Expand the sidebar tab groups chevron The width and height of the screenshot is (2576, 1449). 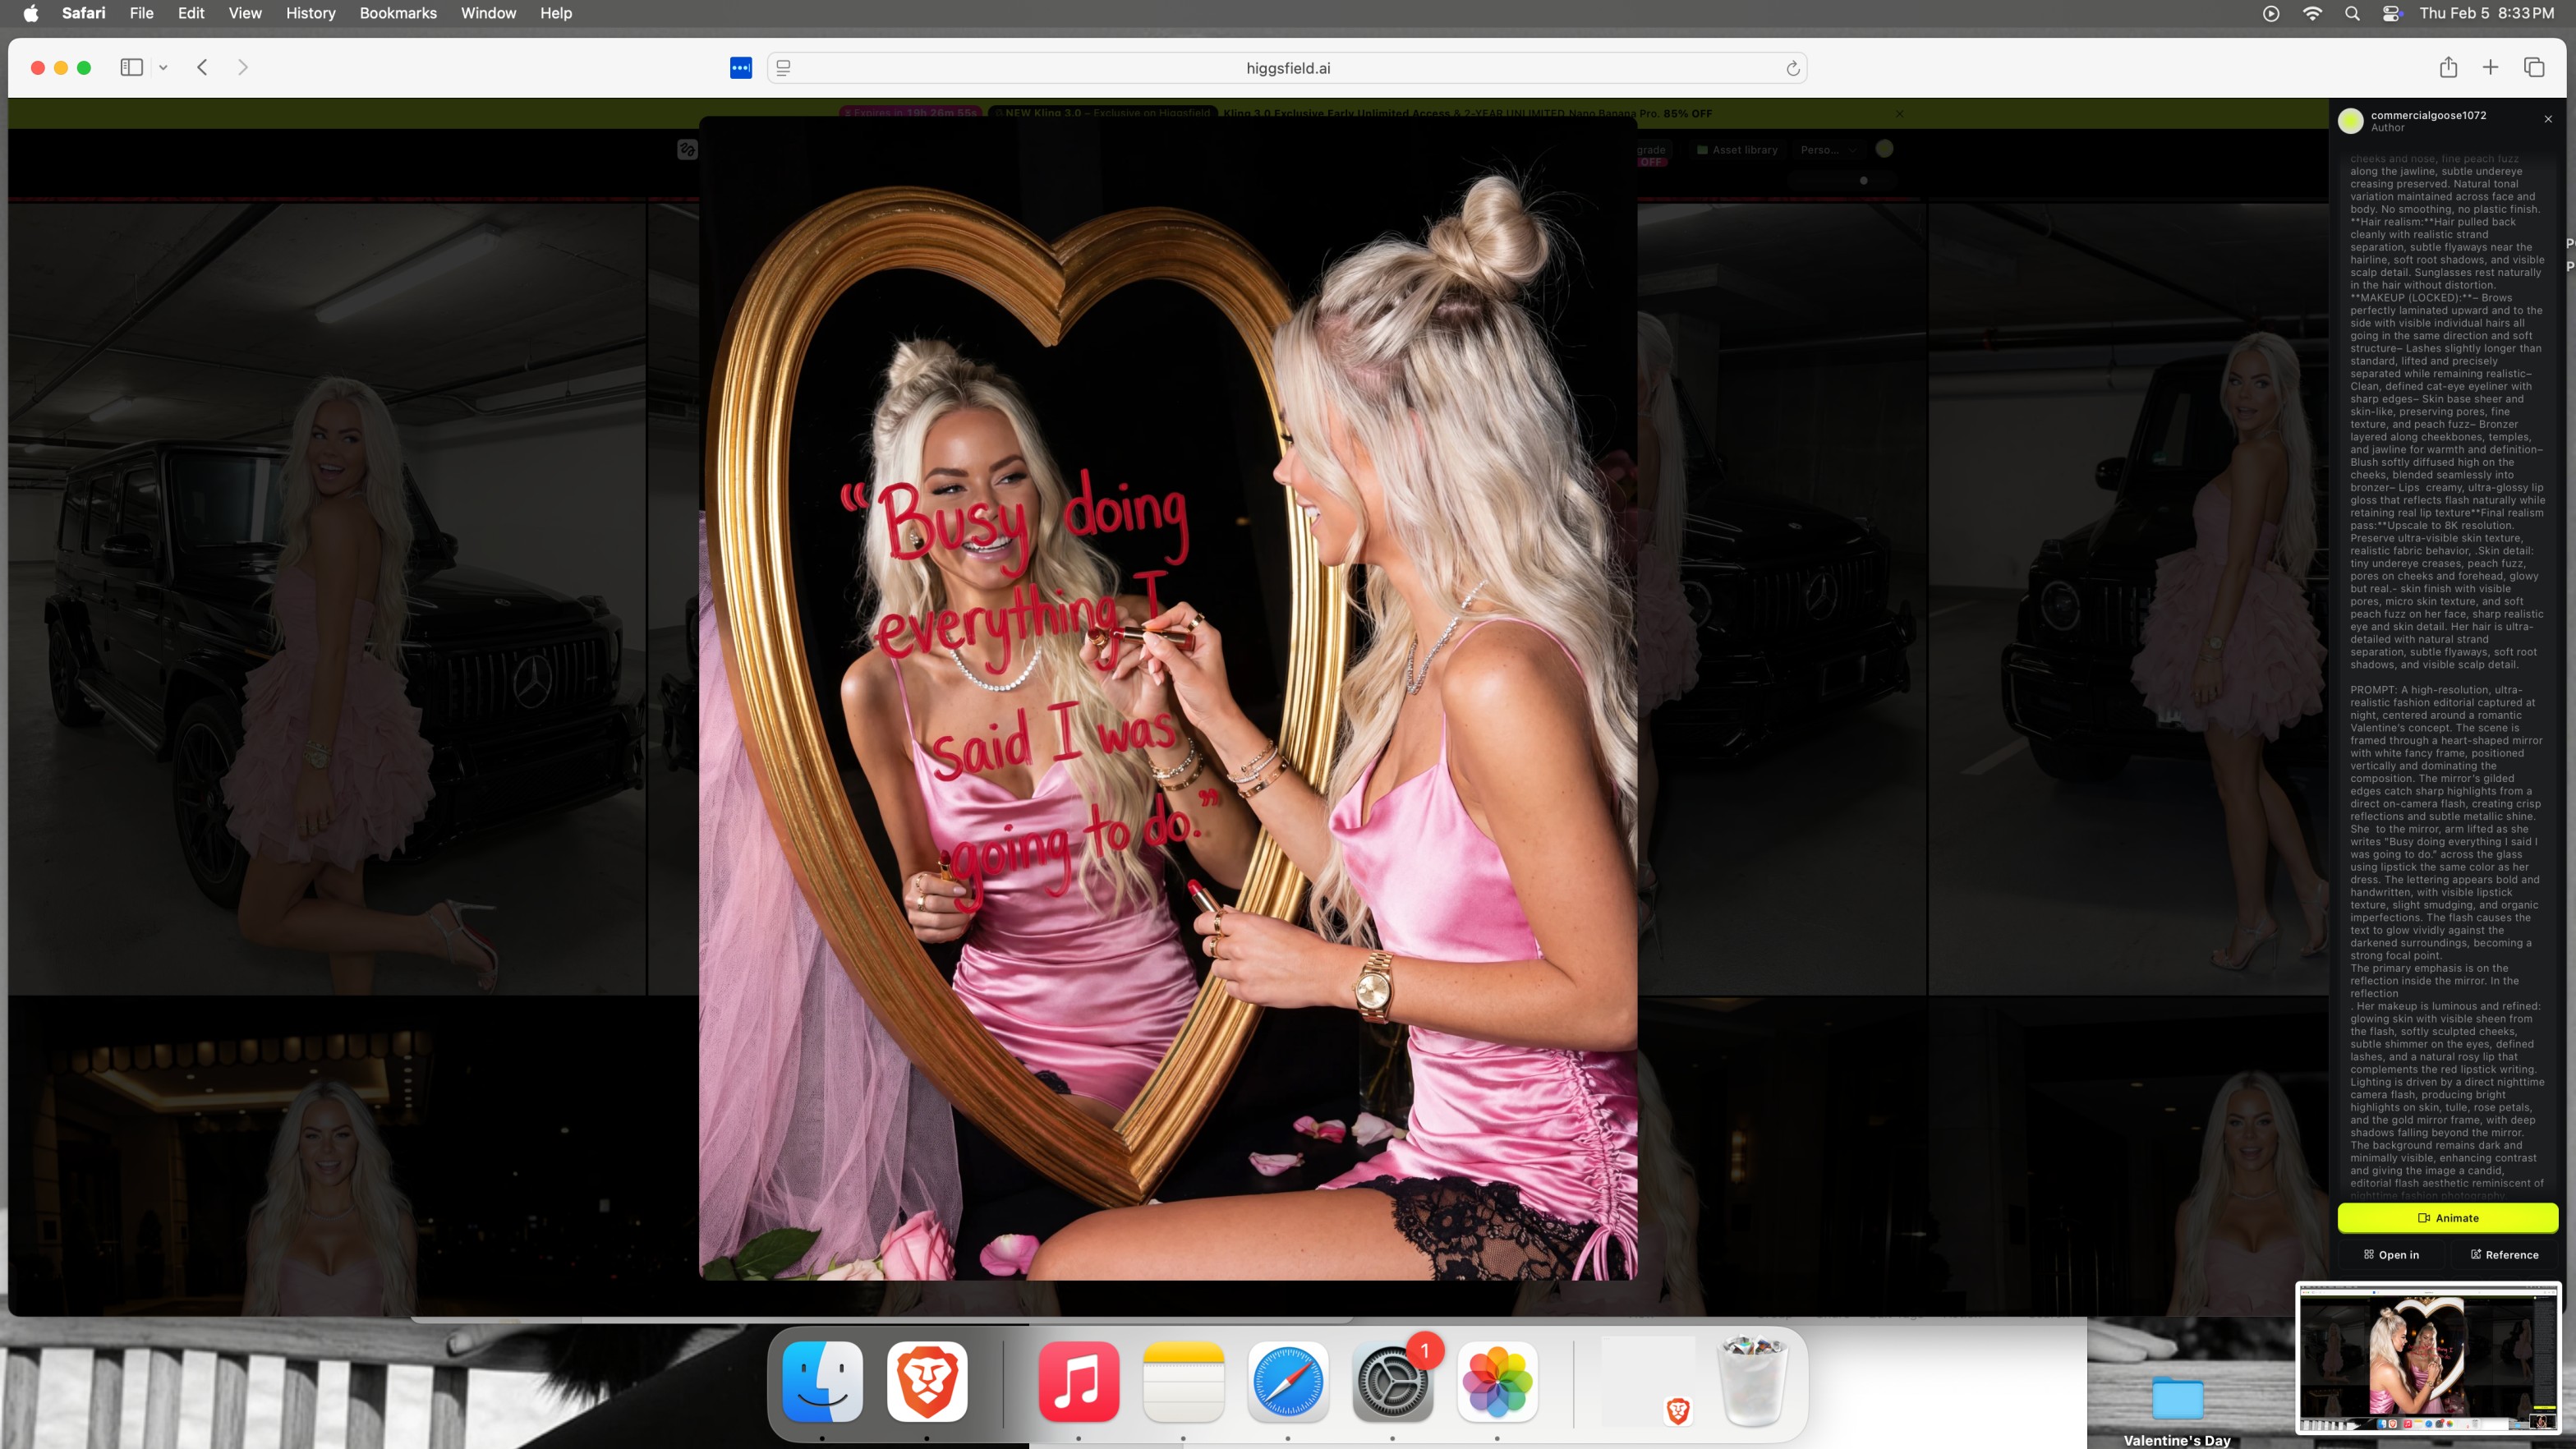(x=163, y=67)
